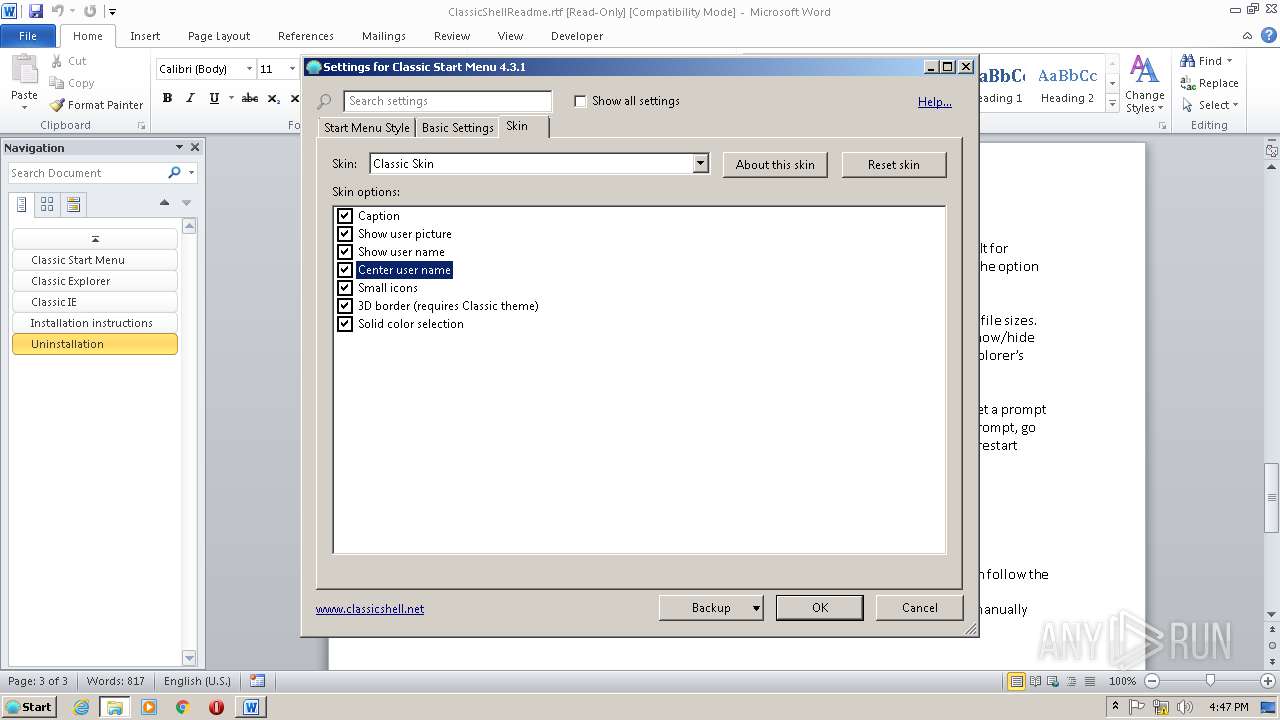
Task: Uncheck Show user name option
Action: [x=345, y=252]
